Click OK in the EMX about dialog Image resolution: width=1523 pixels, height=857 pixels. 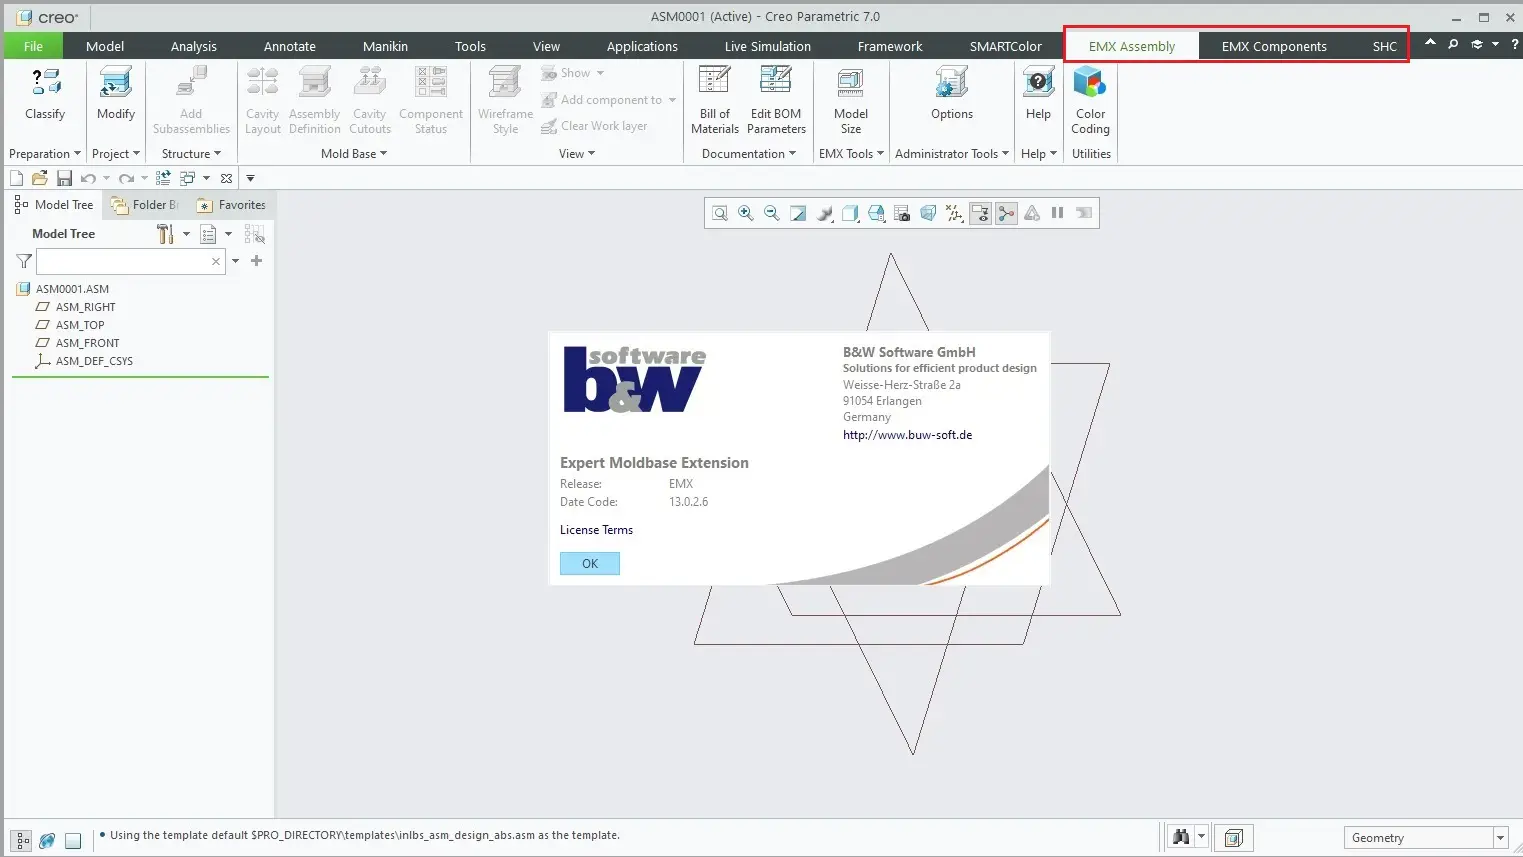[590, 564]
